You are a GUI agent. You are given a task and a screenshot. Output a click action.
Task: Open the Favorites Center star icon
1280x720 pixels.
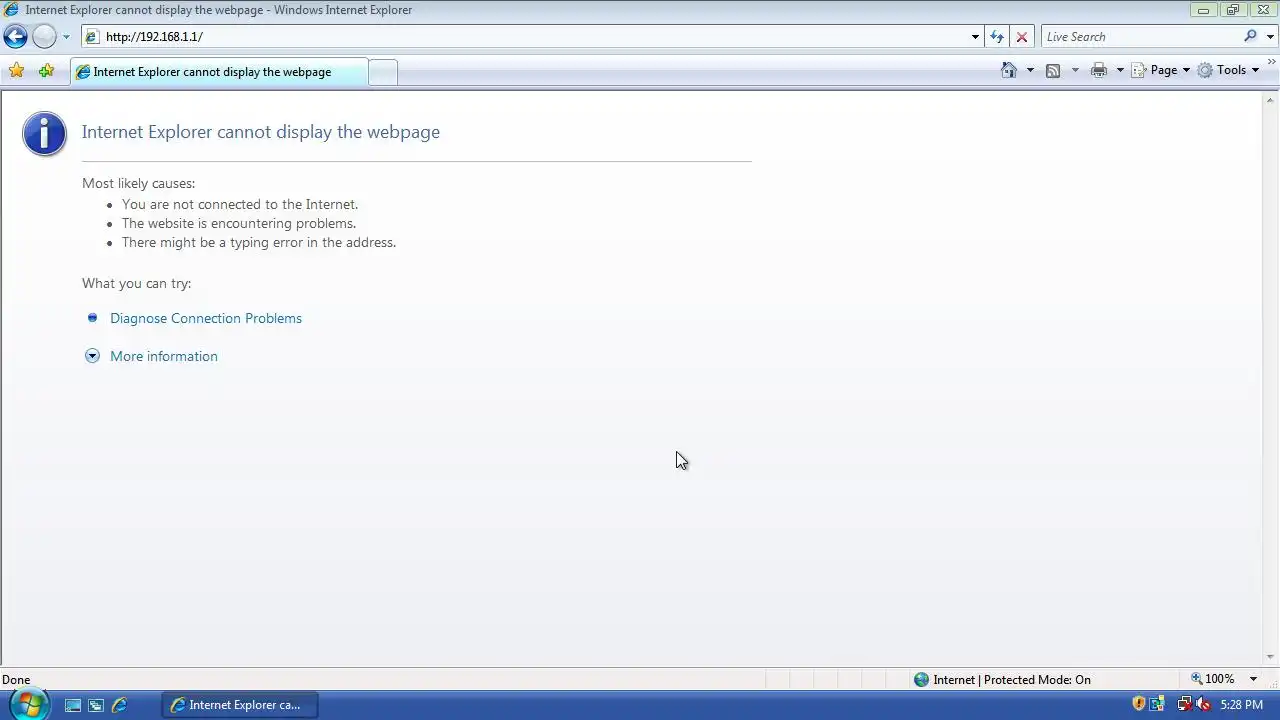pos(16,70)
